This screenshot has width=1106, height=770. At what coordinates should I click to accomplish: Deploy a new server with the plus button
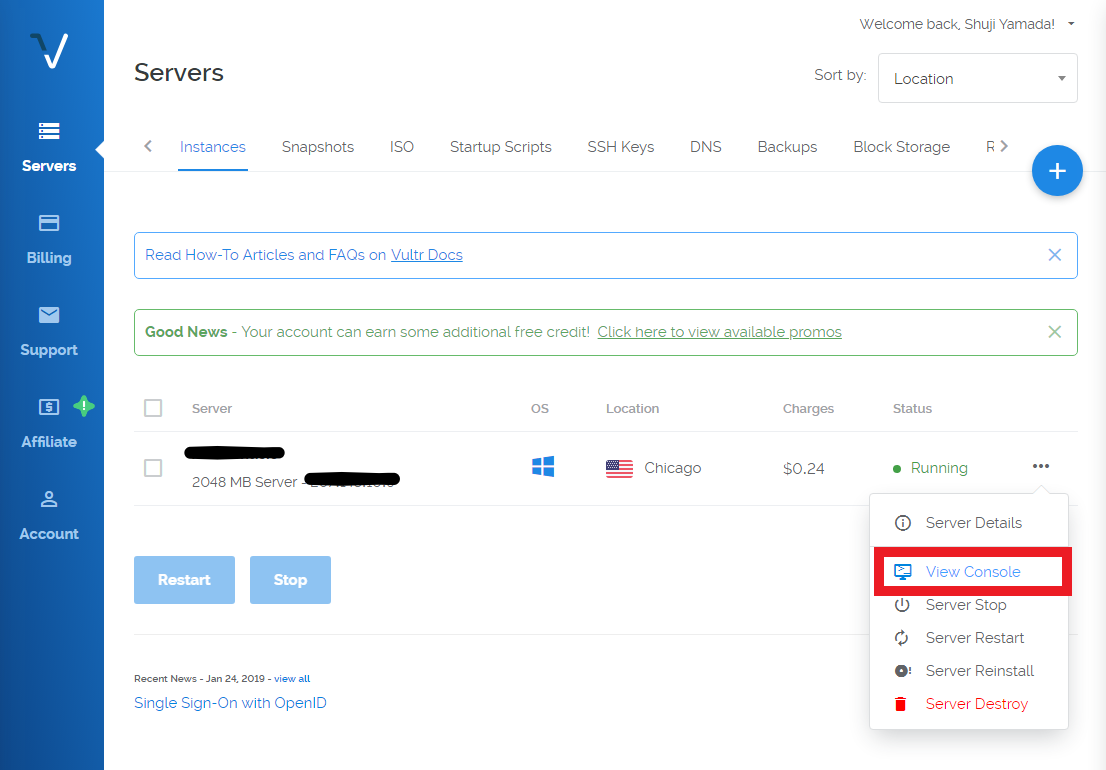point(1057,171)
